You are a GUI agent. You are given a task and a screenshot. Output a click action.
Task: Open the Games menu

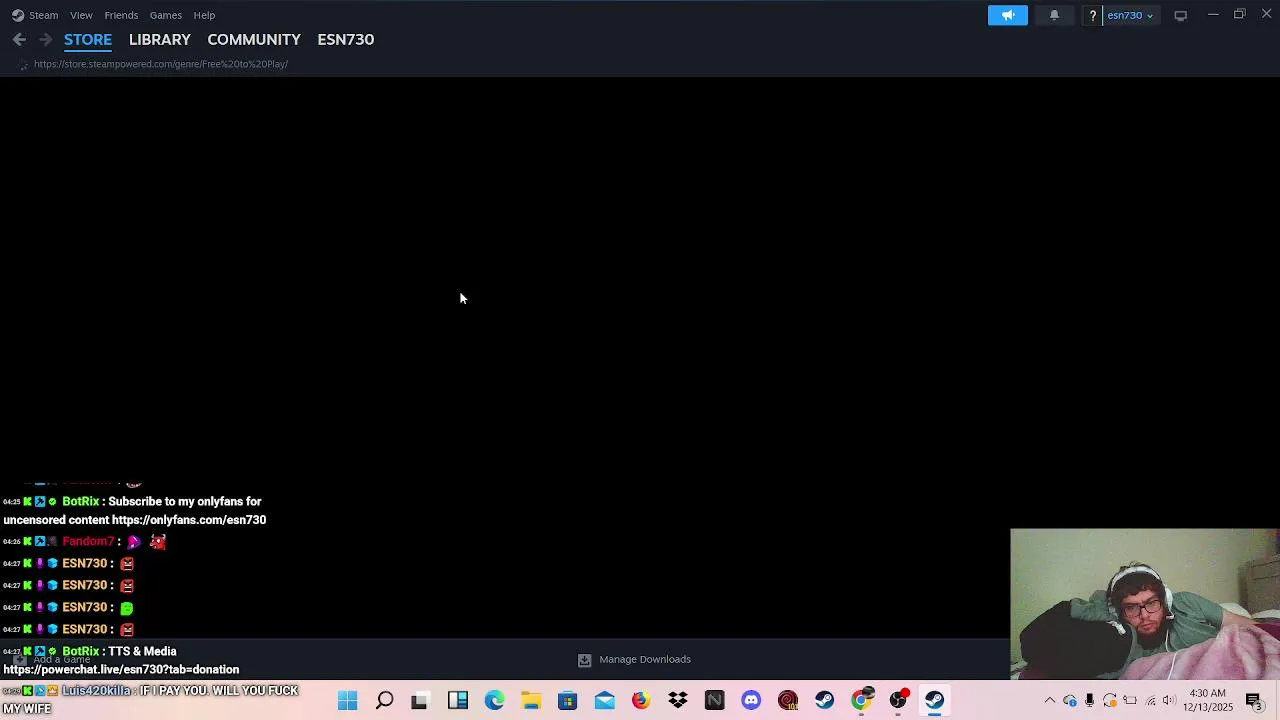[165, 15]
